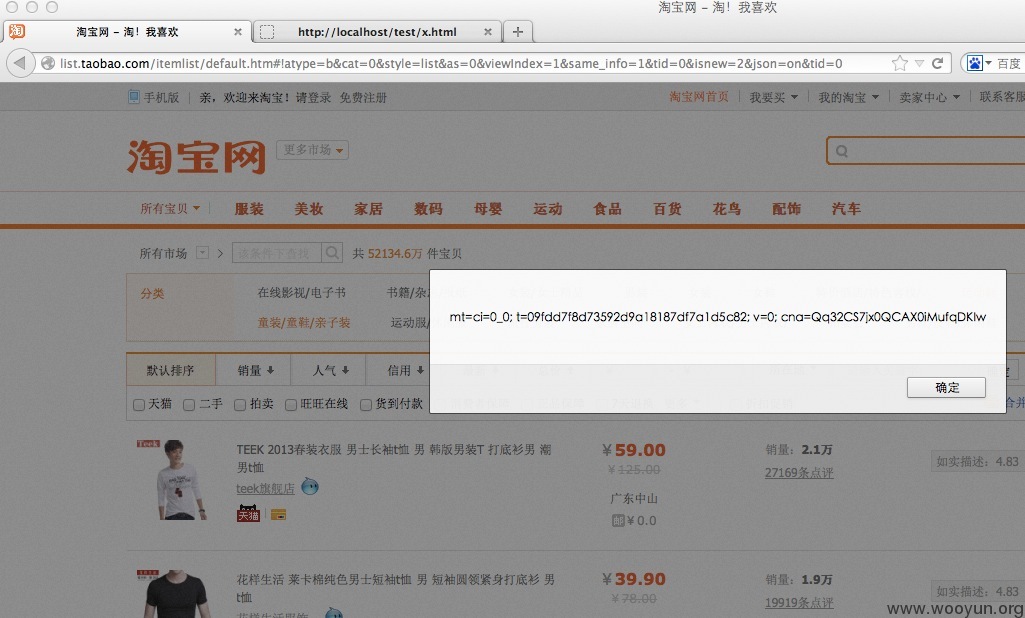Open the 食品 category
Screen dimensions: 1025x618
tap(607, 209)
